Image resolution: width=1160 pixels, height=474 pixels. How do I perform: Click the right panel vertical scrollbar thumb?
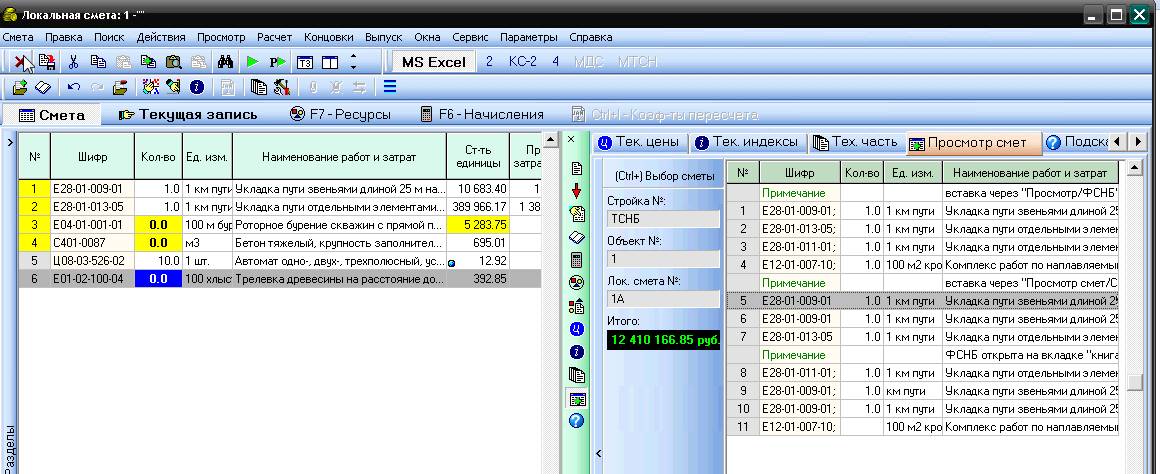[x=1134, y=382]
